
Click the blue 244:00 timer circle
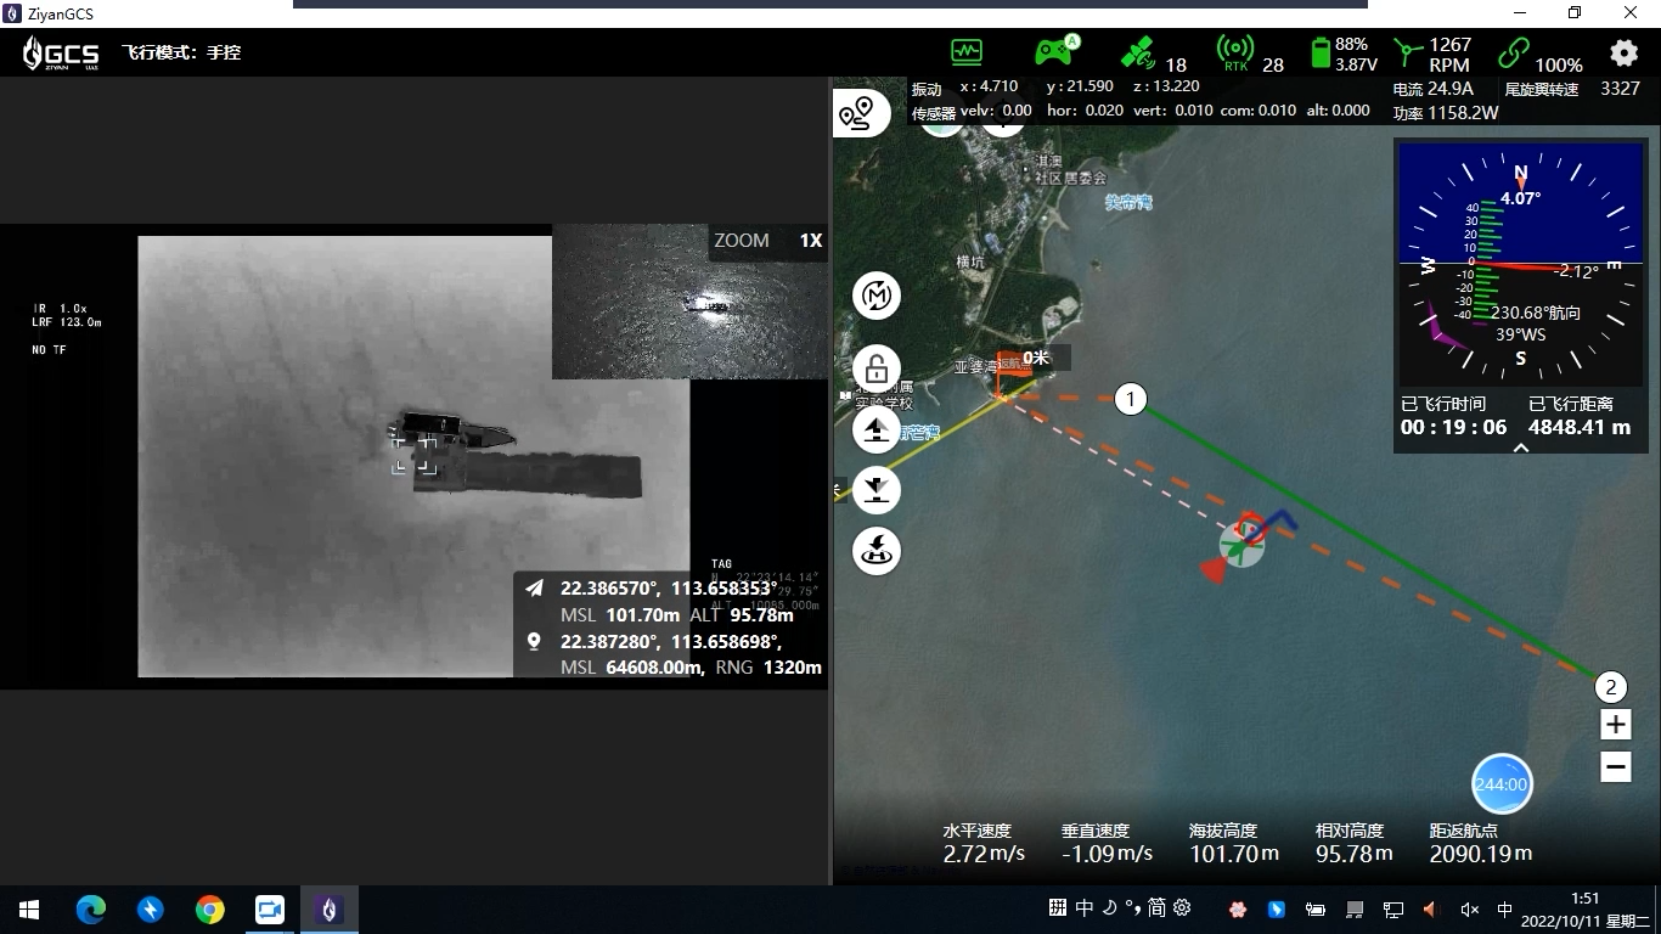click(x=1501, y=784)
